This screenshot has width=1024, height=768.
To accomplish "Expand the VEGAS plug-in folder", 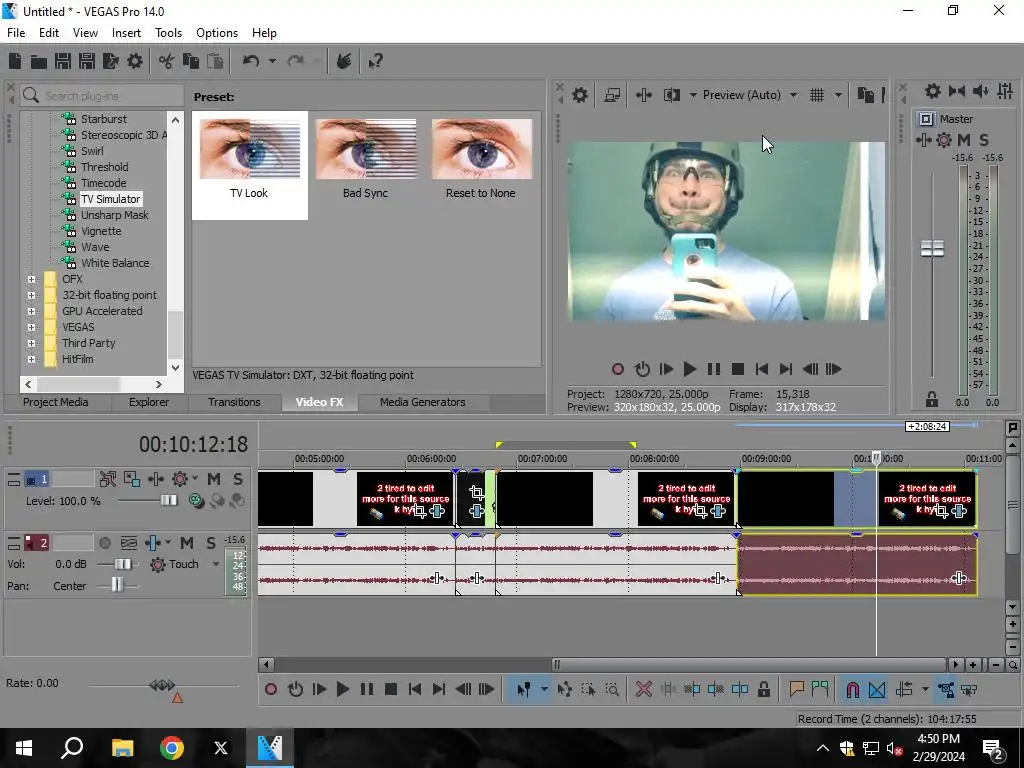I will (31, 327).
